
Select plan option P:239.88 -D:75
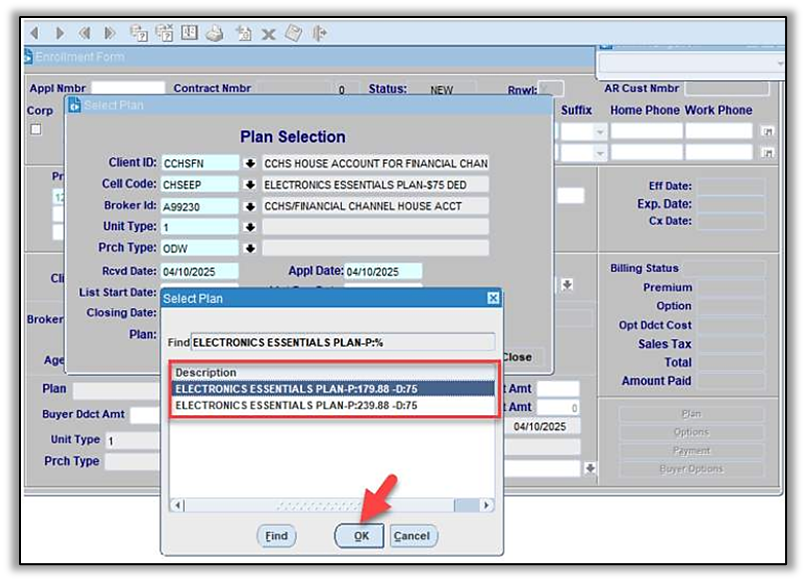(332, 405)
